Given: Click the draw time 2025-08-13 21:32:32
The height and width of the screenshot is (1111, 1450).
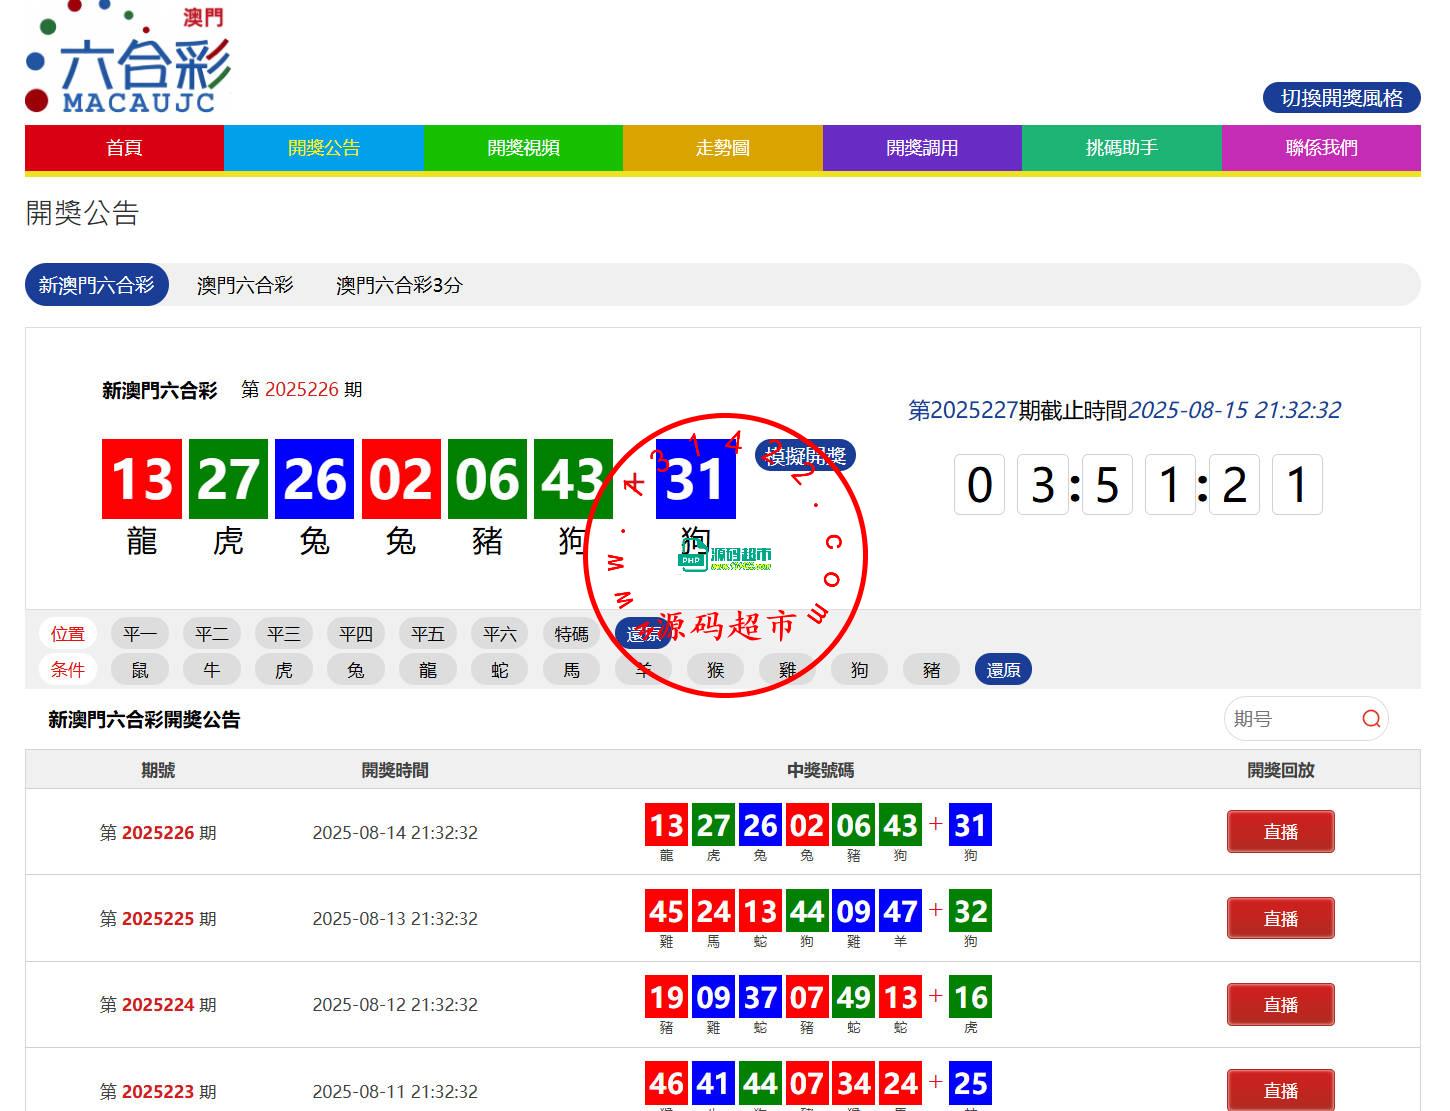Looking at the screenshot, I should tap(395, 919).
